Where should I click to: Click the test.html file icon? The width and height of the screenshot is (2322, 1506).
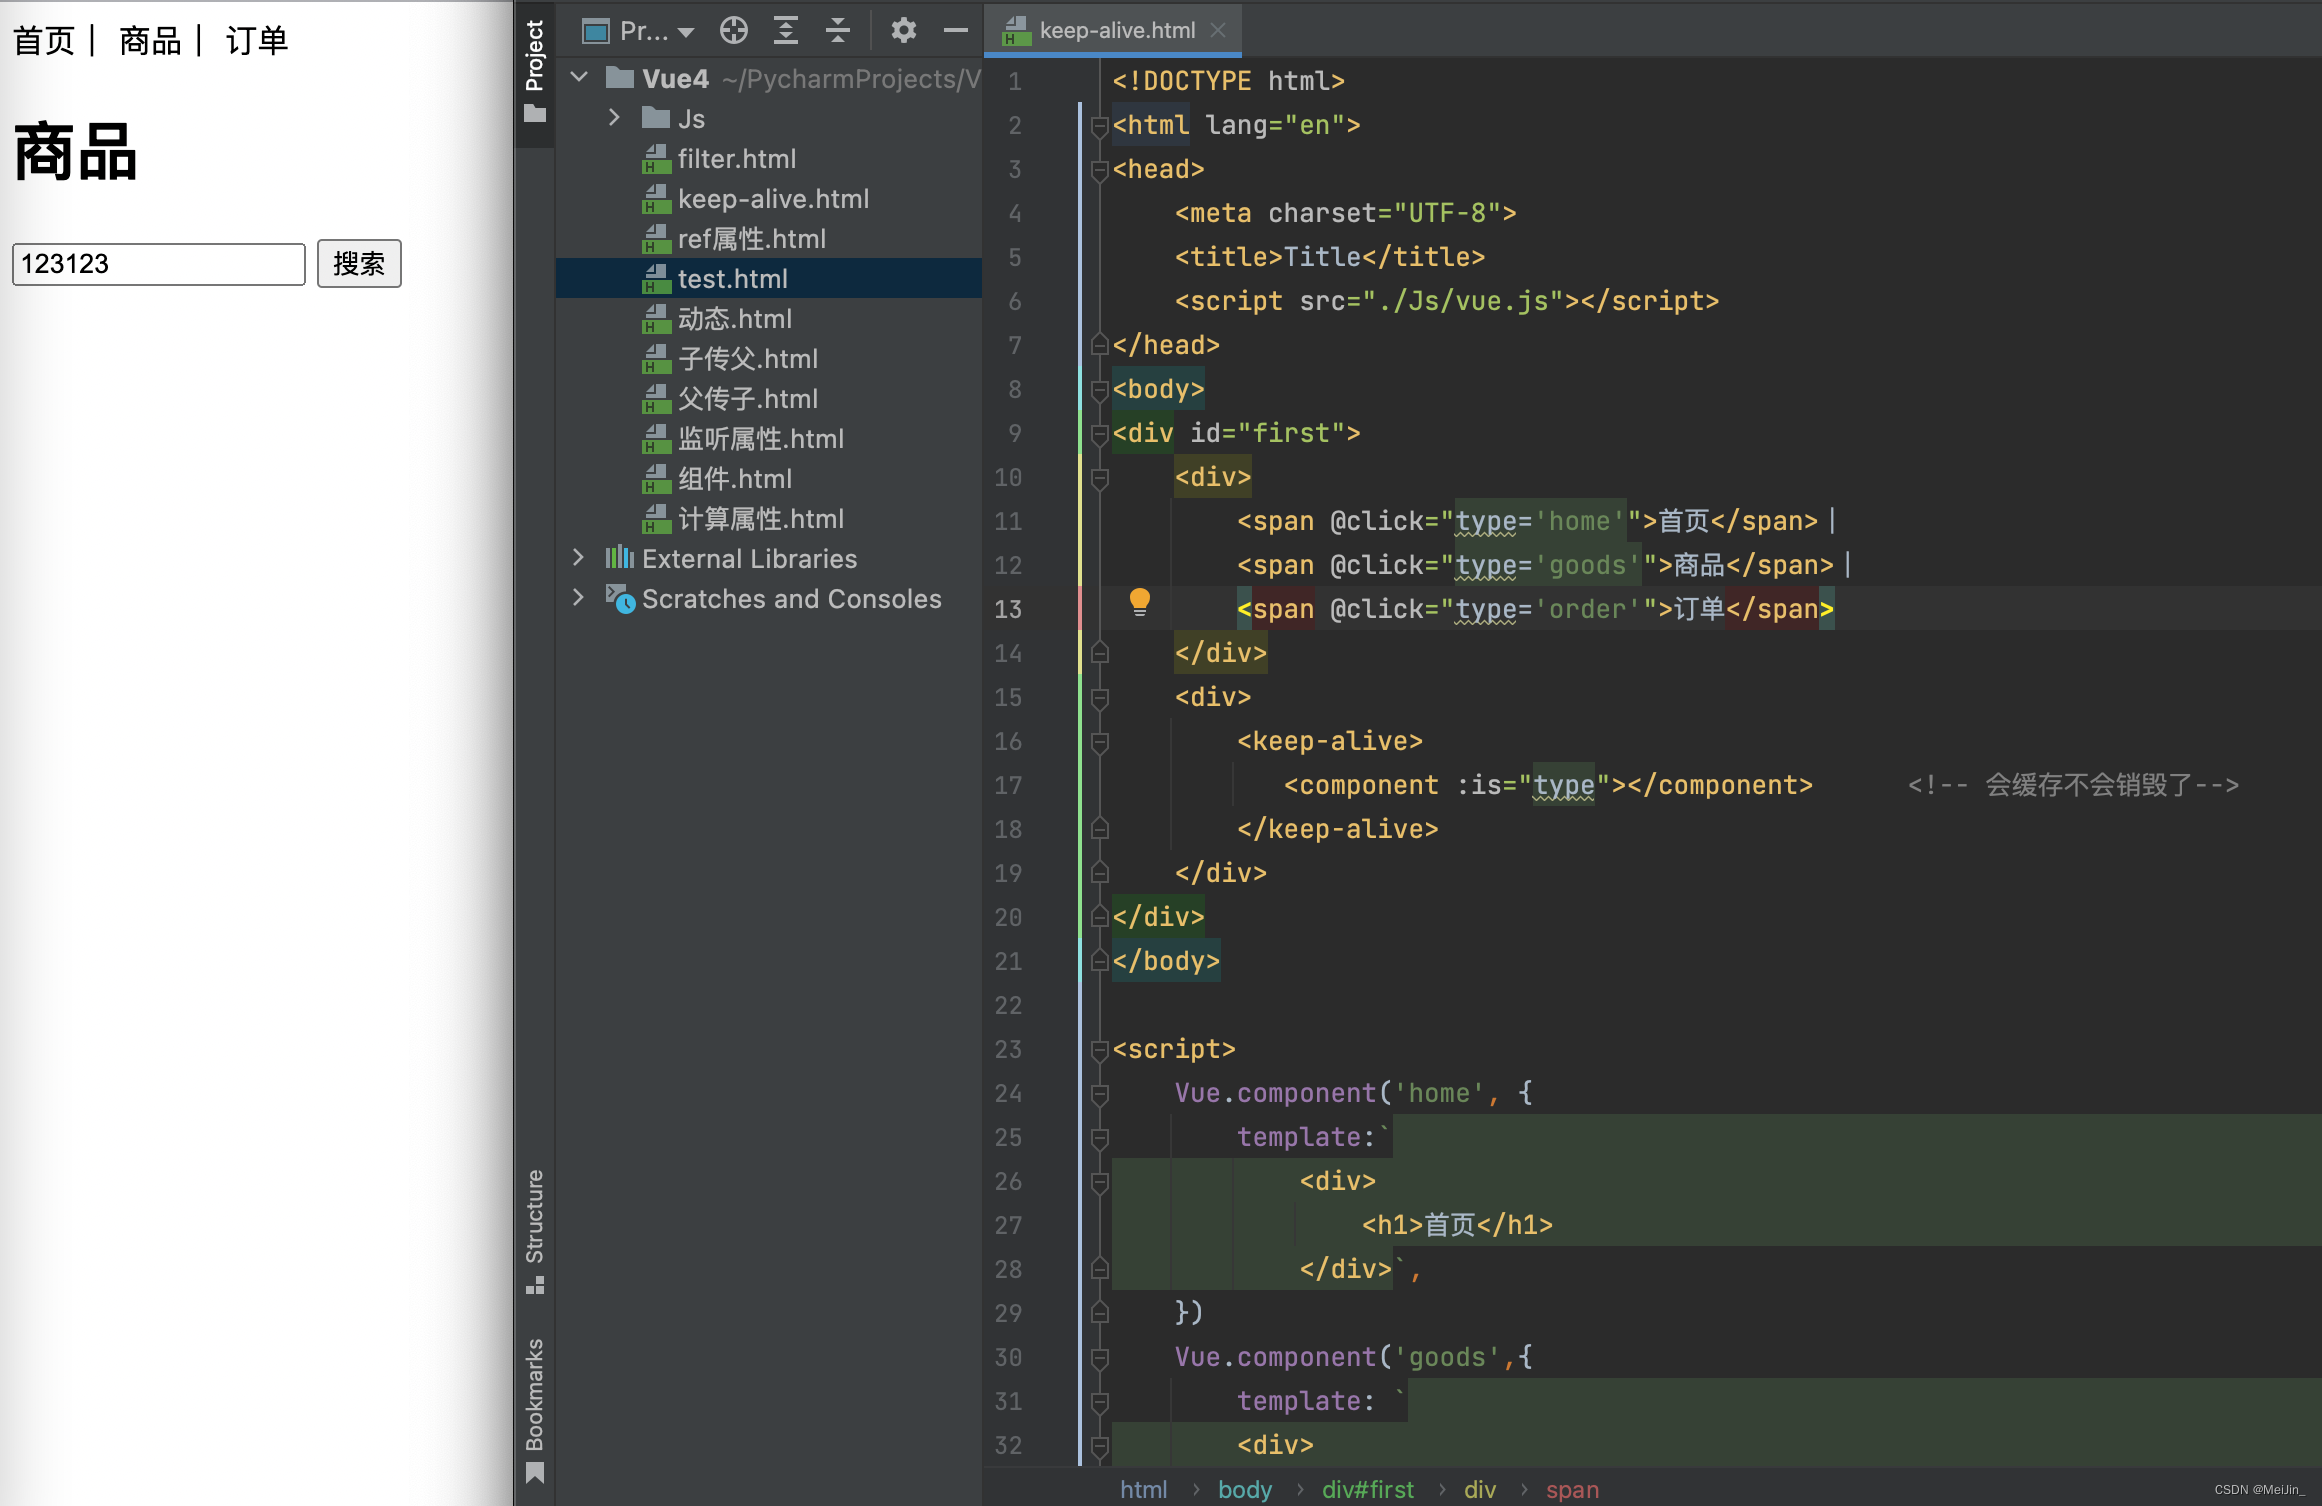click(x=656, y=279)
